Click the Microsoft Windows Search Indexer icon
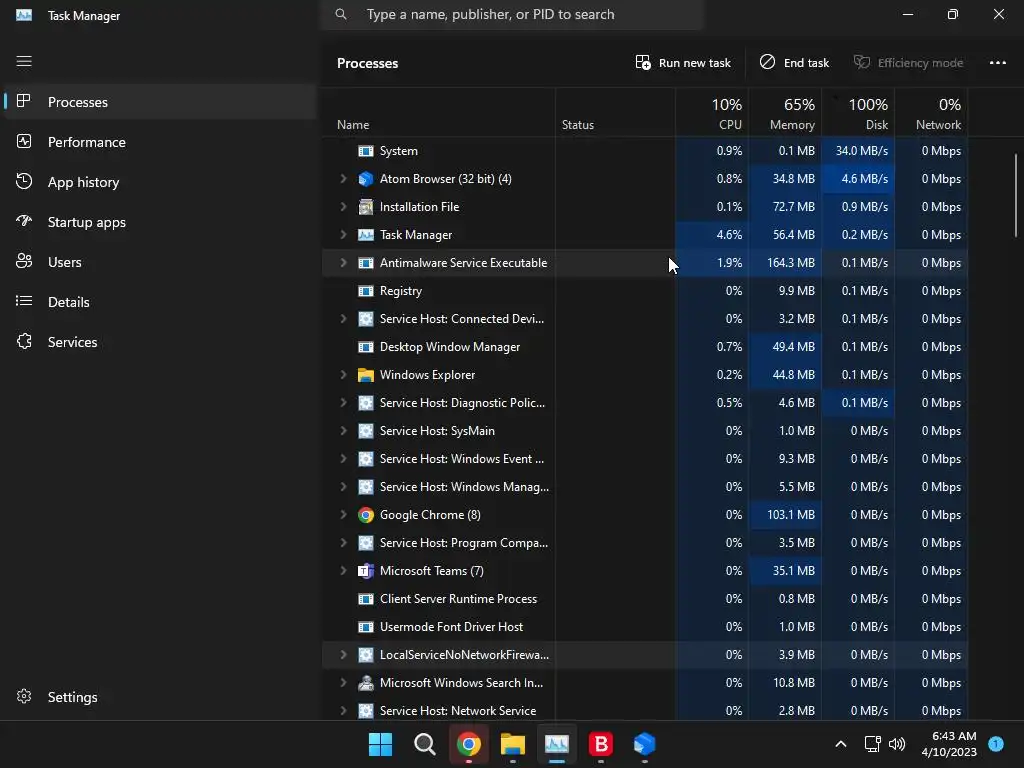The image size is (1024, 768). pyautogui.click(x=366, y=682)
